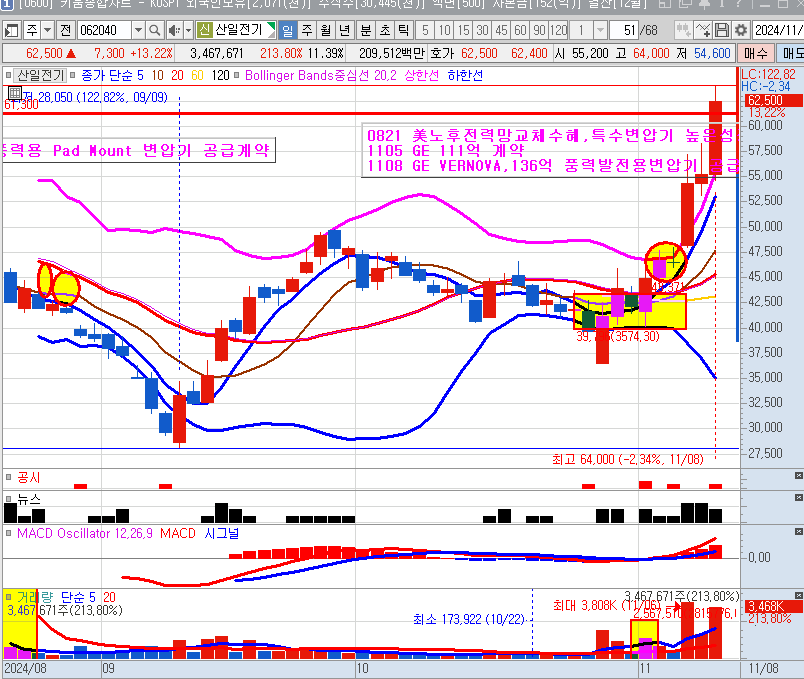Select the 30 interval button
Screen dimensions: 804x679
click(x=482, y=30)
